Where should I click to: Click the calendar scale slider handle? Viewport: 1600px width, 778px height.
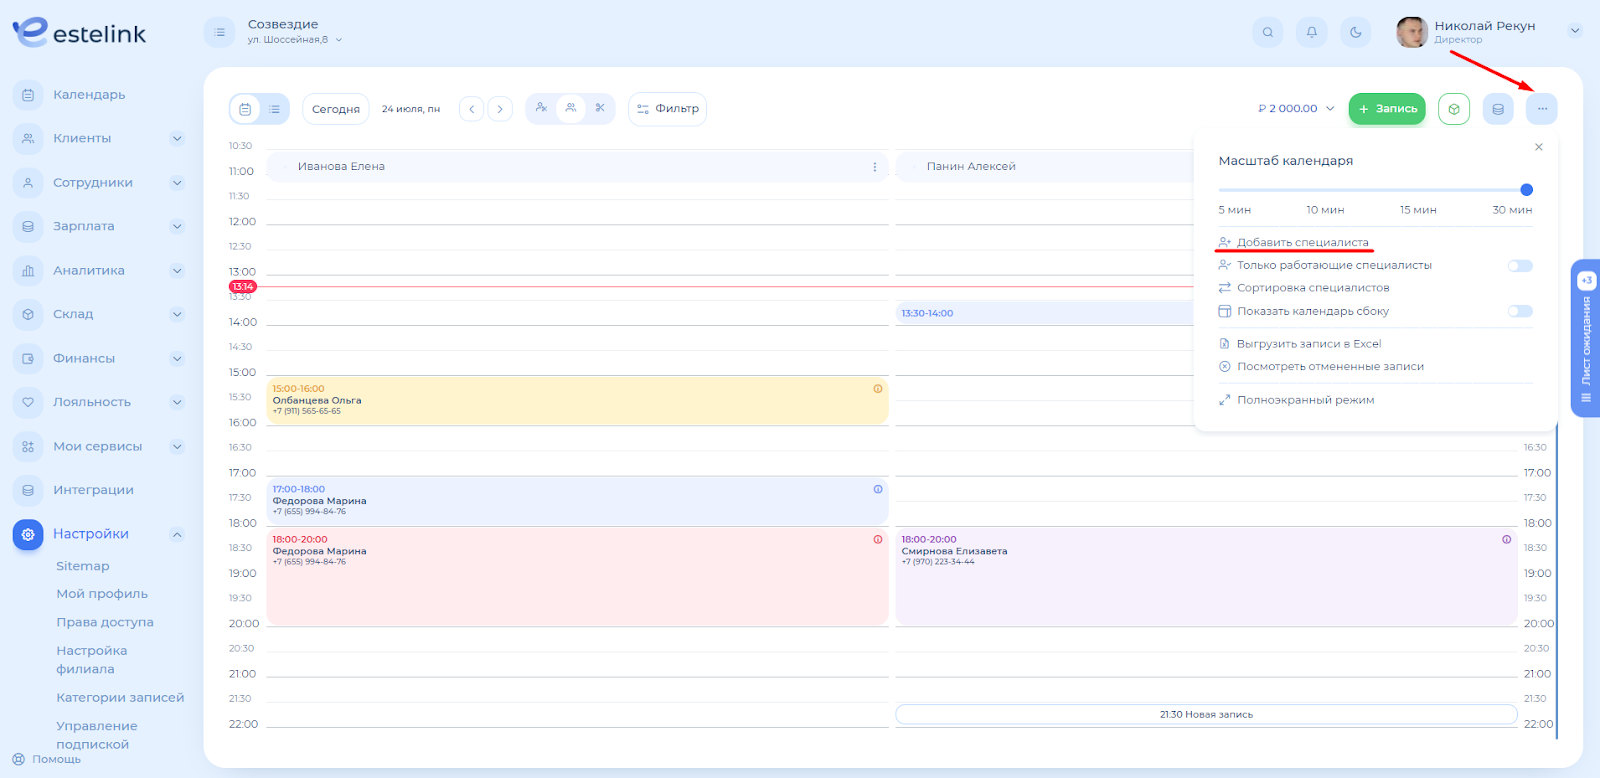pos(1526,190)
